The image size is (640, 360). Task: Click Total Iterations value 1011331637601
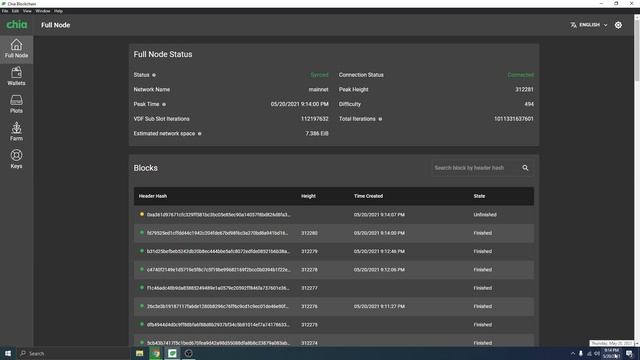[513, 119]
